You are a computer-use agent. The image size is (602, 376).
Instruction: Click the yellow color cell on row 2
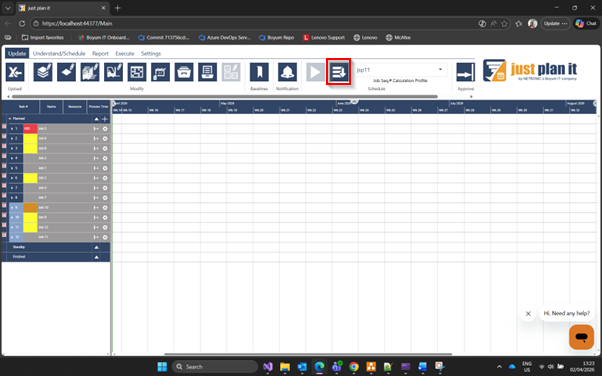pos(30,139)
